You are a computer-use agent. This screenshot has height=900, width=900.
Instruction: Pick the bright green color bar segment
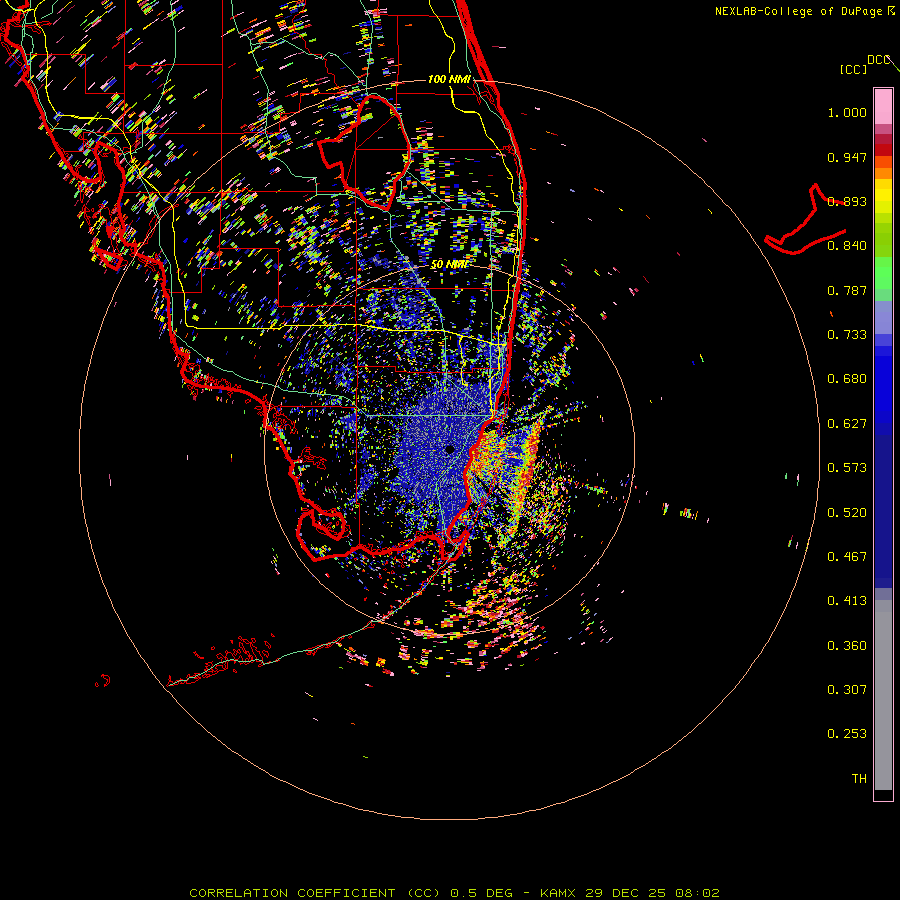883,273
